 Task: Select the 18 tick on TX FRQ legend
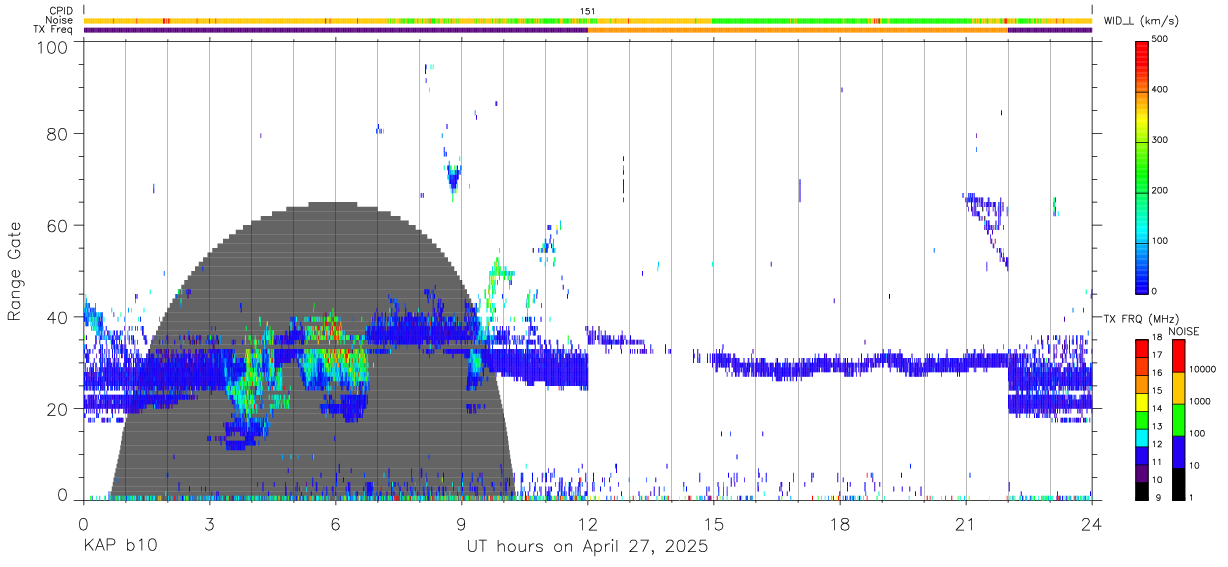point(1159,338)
